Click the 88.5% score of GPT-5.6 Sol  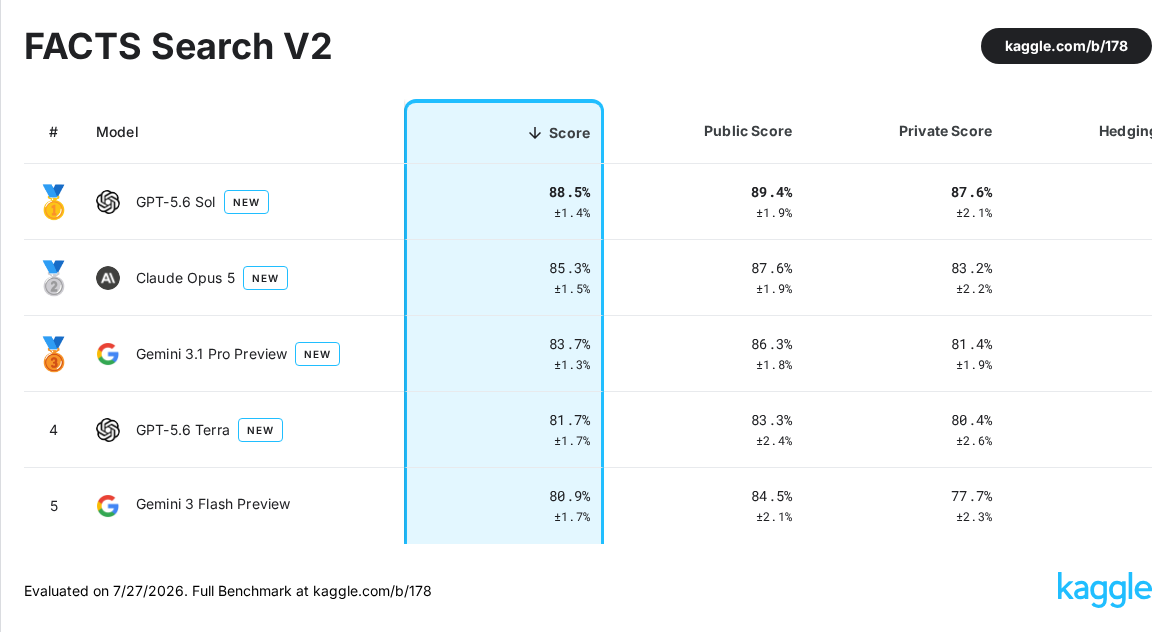pos(569,193)
